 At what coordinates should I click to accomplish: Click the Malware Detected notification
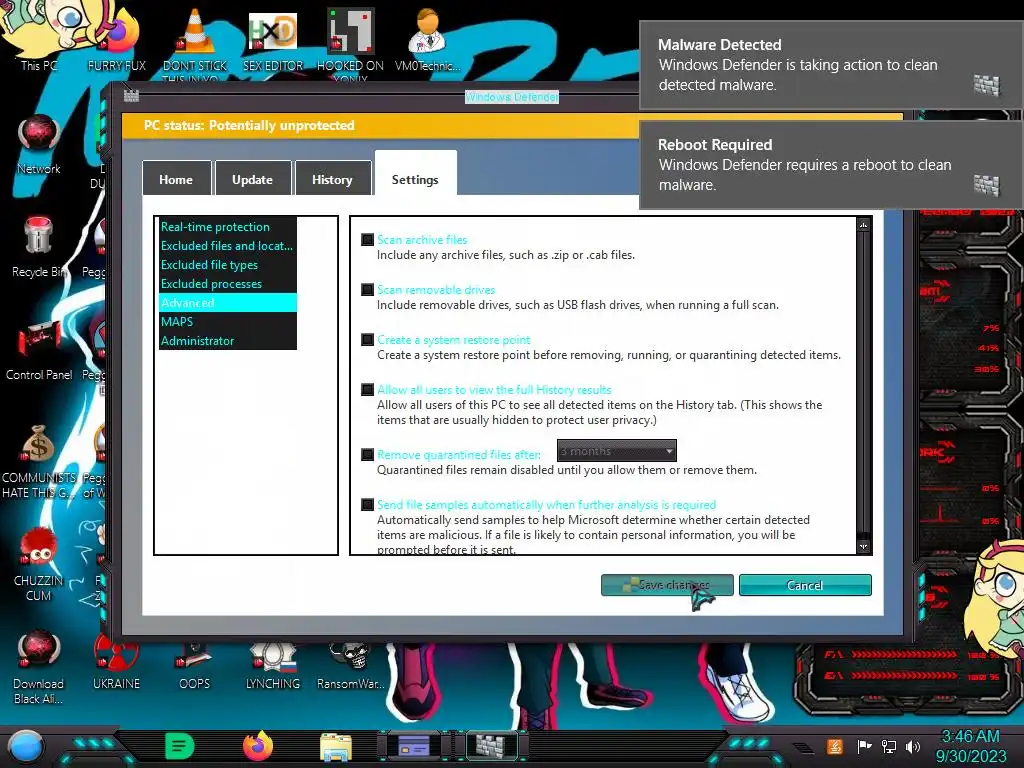point(831,65)
